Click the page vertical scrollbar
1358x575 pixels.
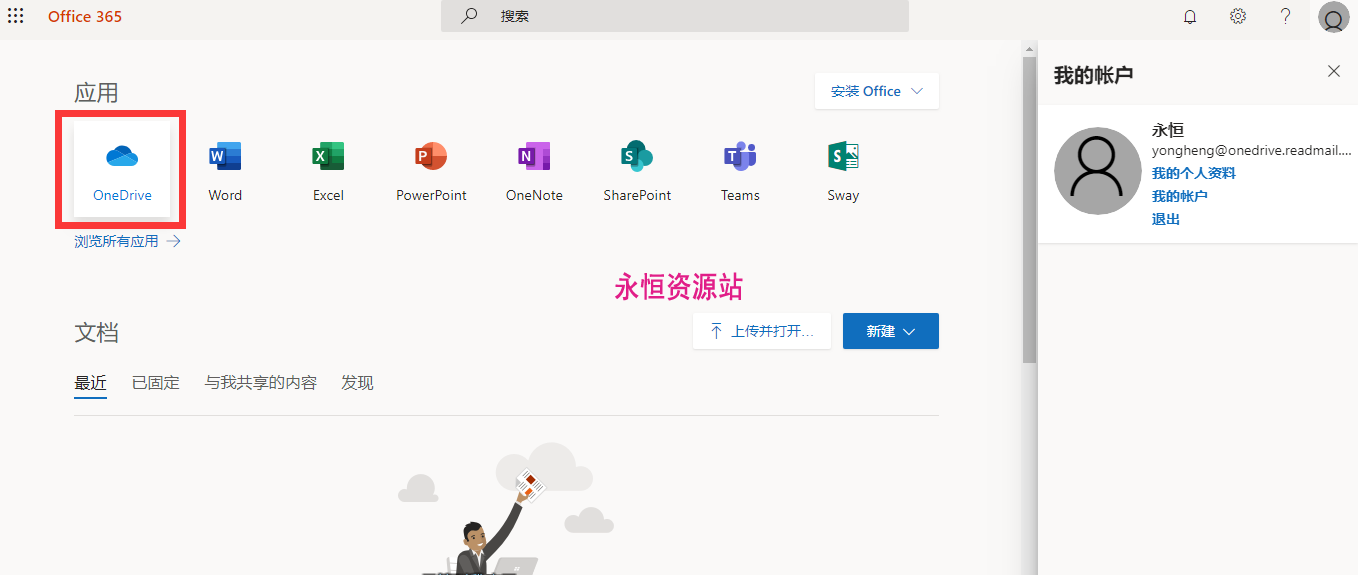pos(1030,210)
